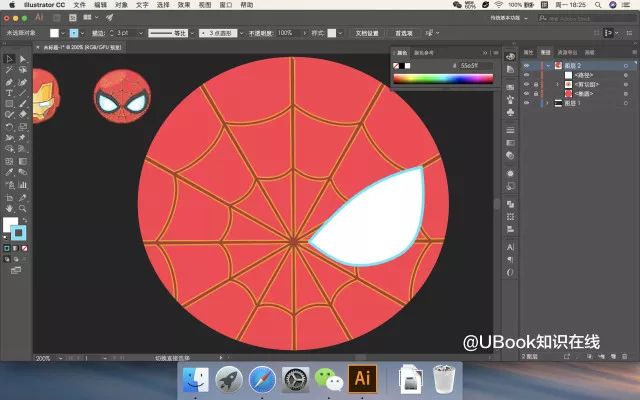Open the Pathfinder panel dock icon
Viewport: 640px width, 400px height.
click(x=510, y=204)
